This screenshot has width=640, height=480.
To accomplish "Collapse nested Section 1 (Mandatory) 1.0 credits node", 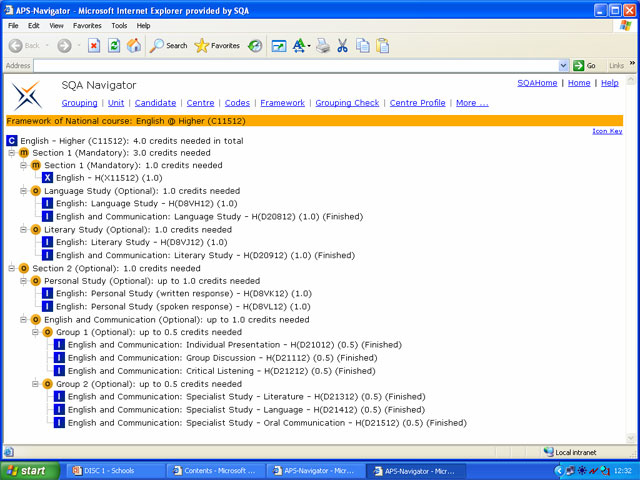I will 23,165.
